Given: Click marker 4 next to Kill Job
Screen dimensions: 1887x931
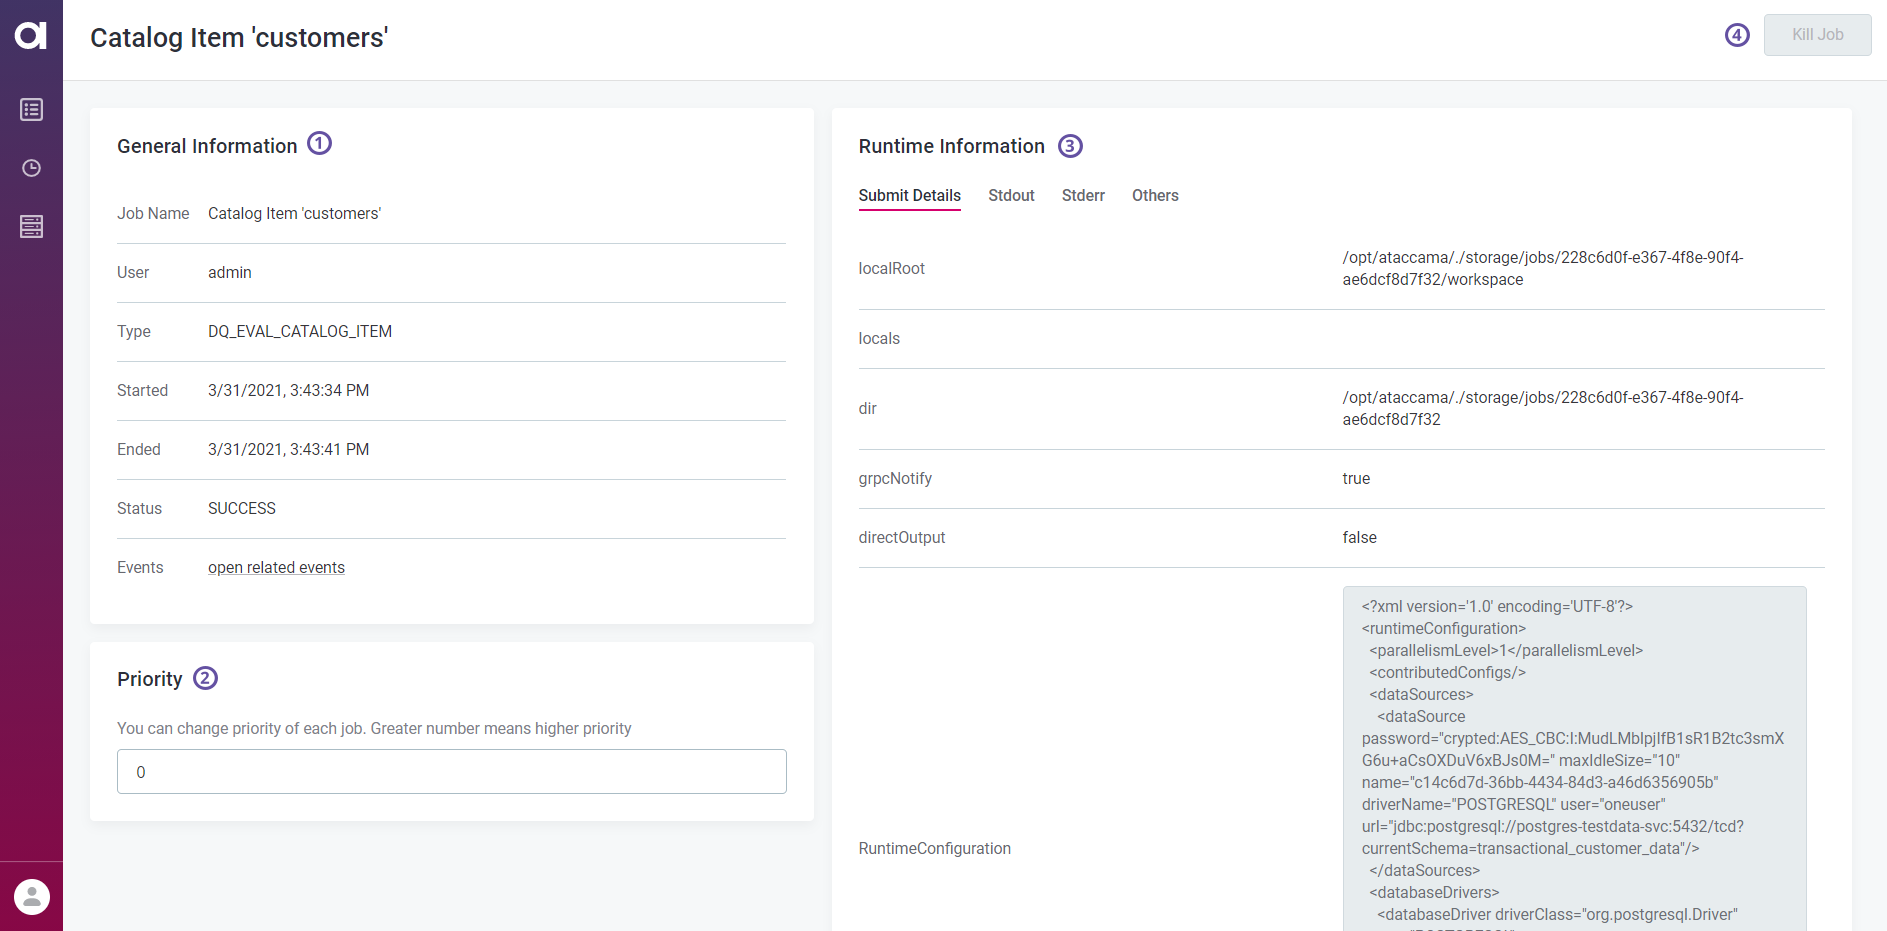Looking at the screenshot, I should click(1737, 35).
